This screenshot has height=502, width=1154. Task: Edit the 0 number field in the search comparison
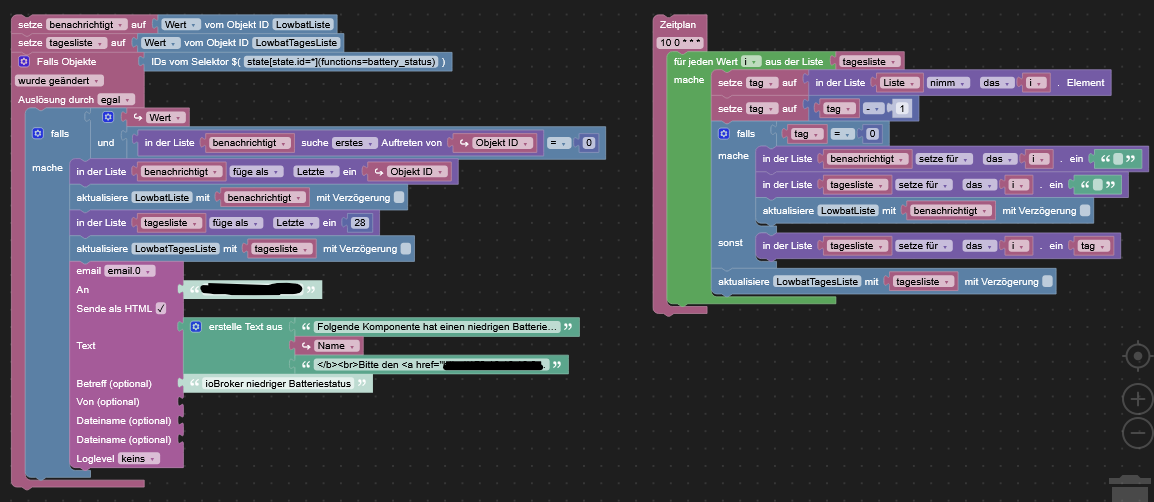click(588, 143)
